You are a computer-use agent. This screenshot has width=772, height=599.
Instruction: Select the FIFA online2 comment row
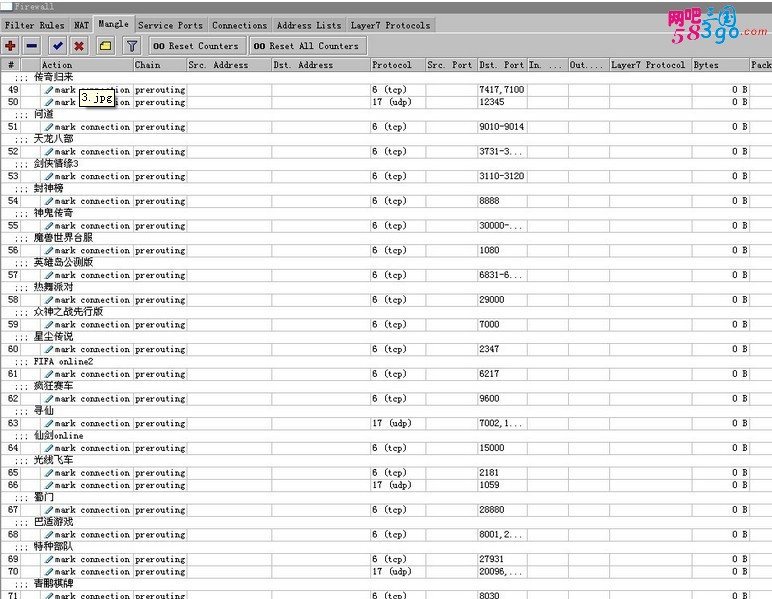point(386,362)
